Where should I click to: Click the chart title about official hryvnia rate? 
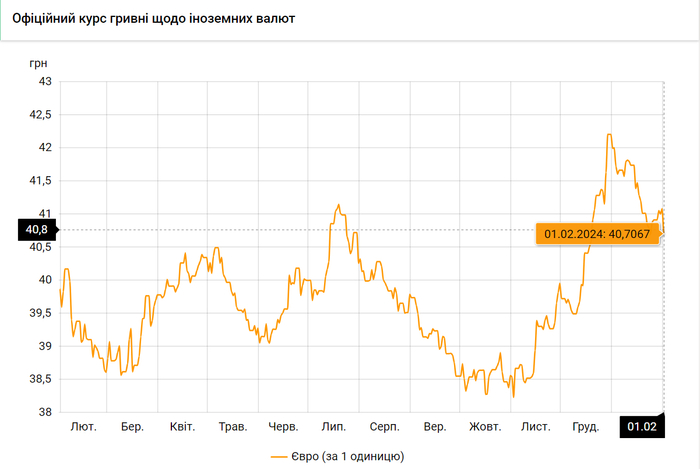click(153, 20)
